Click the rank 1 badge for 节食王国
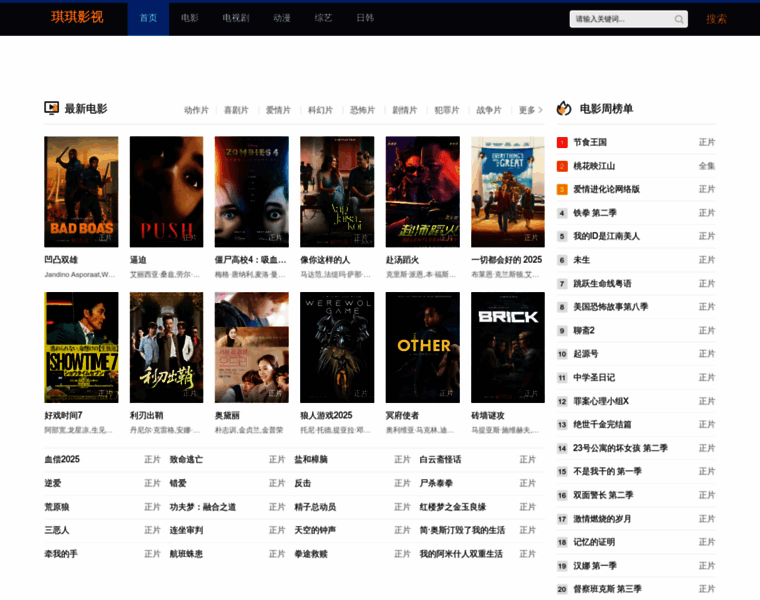The width and height of the screenshot is (760, 600). [562, 142]
